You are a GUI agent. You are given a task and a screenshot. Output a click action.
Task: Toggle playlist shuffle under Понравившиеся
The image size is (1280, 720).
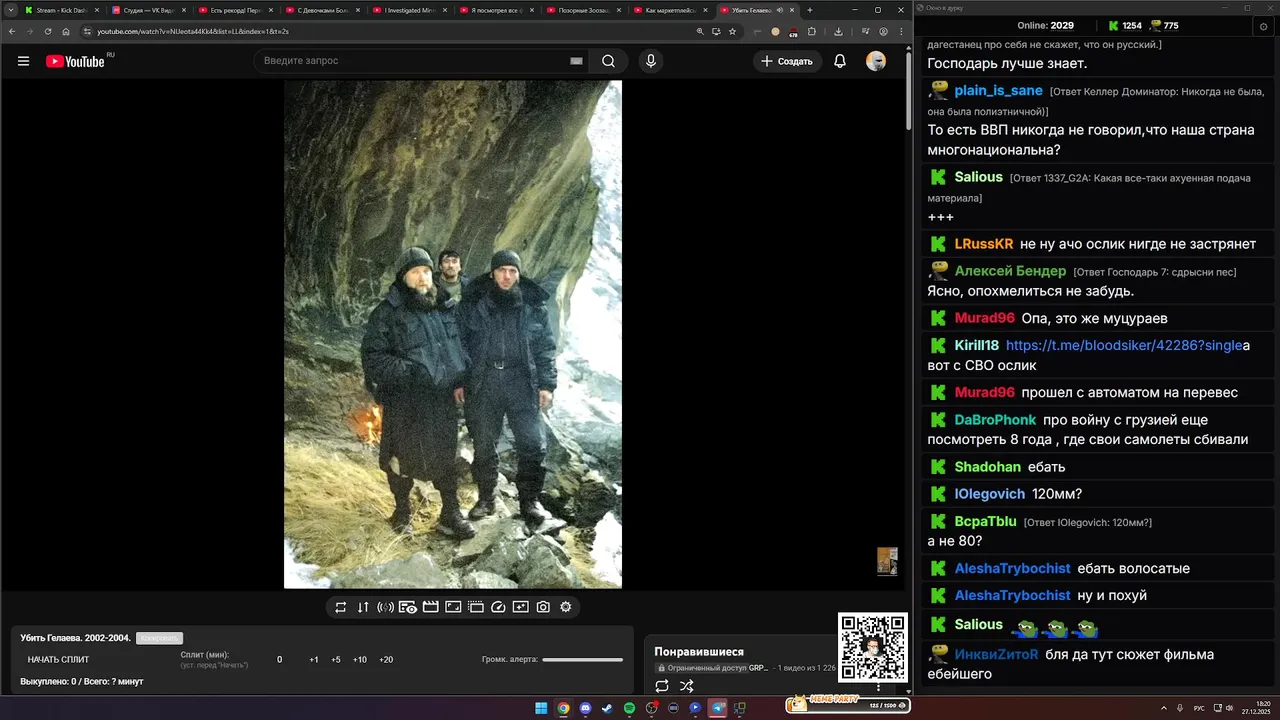[686, 686]
